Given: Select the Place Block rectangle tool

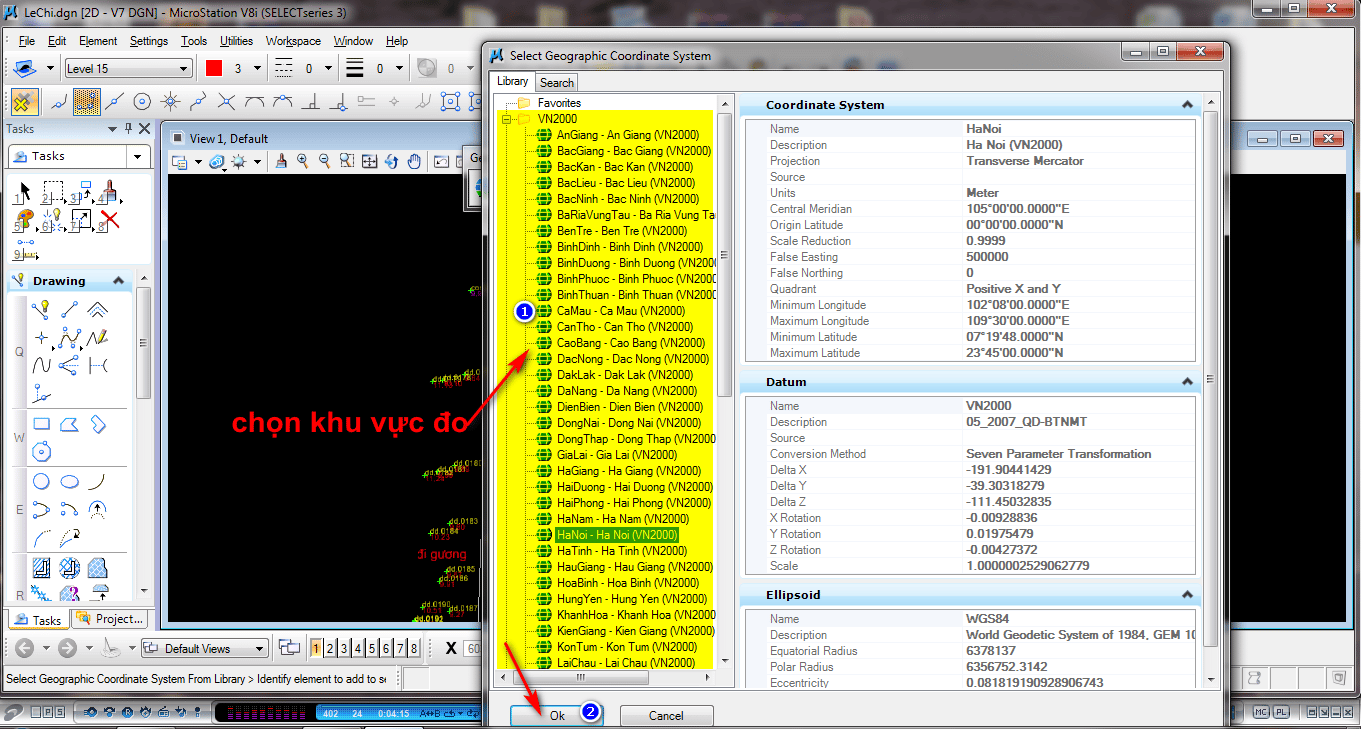Looking at the screenshot, I should click(41, 424).
